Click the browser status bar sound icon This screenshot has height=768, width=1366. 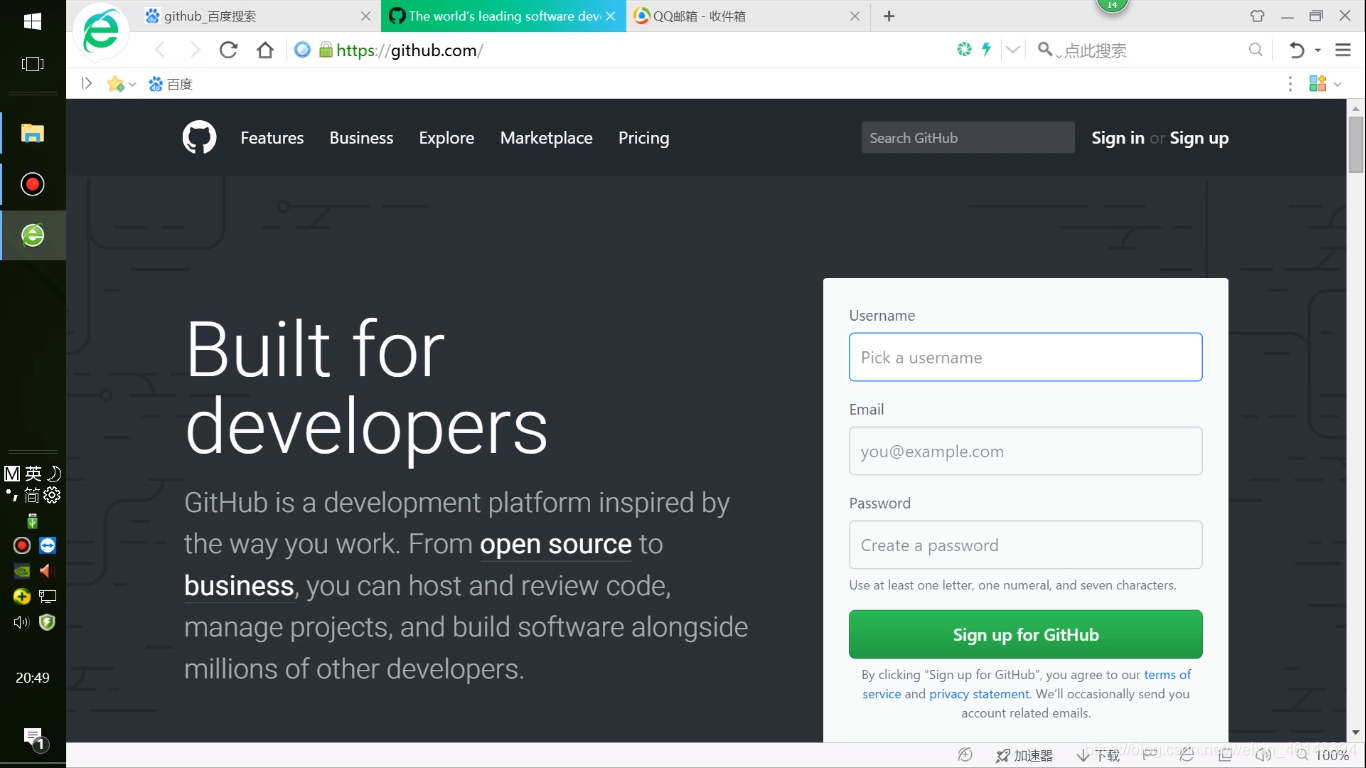coord(1263,755)
